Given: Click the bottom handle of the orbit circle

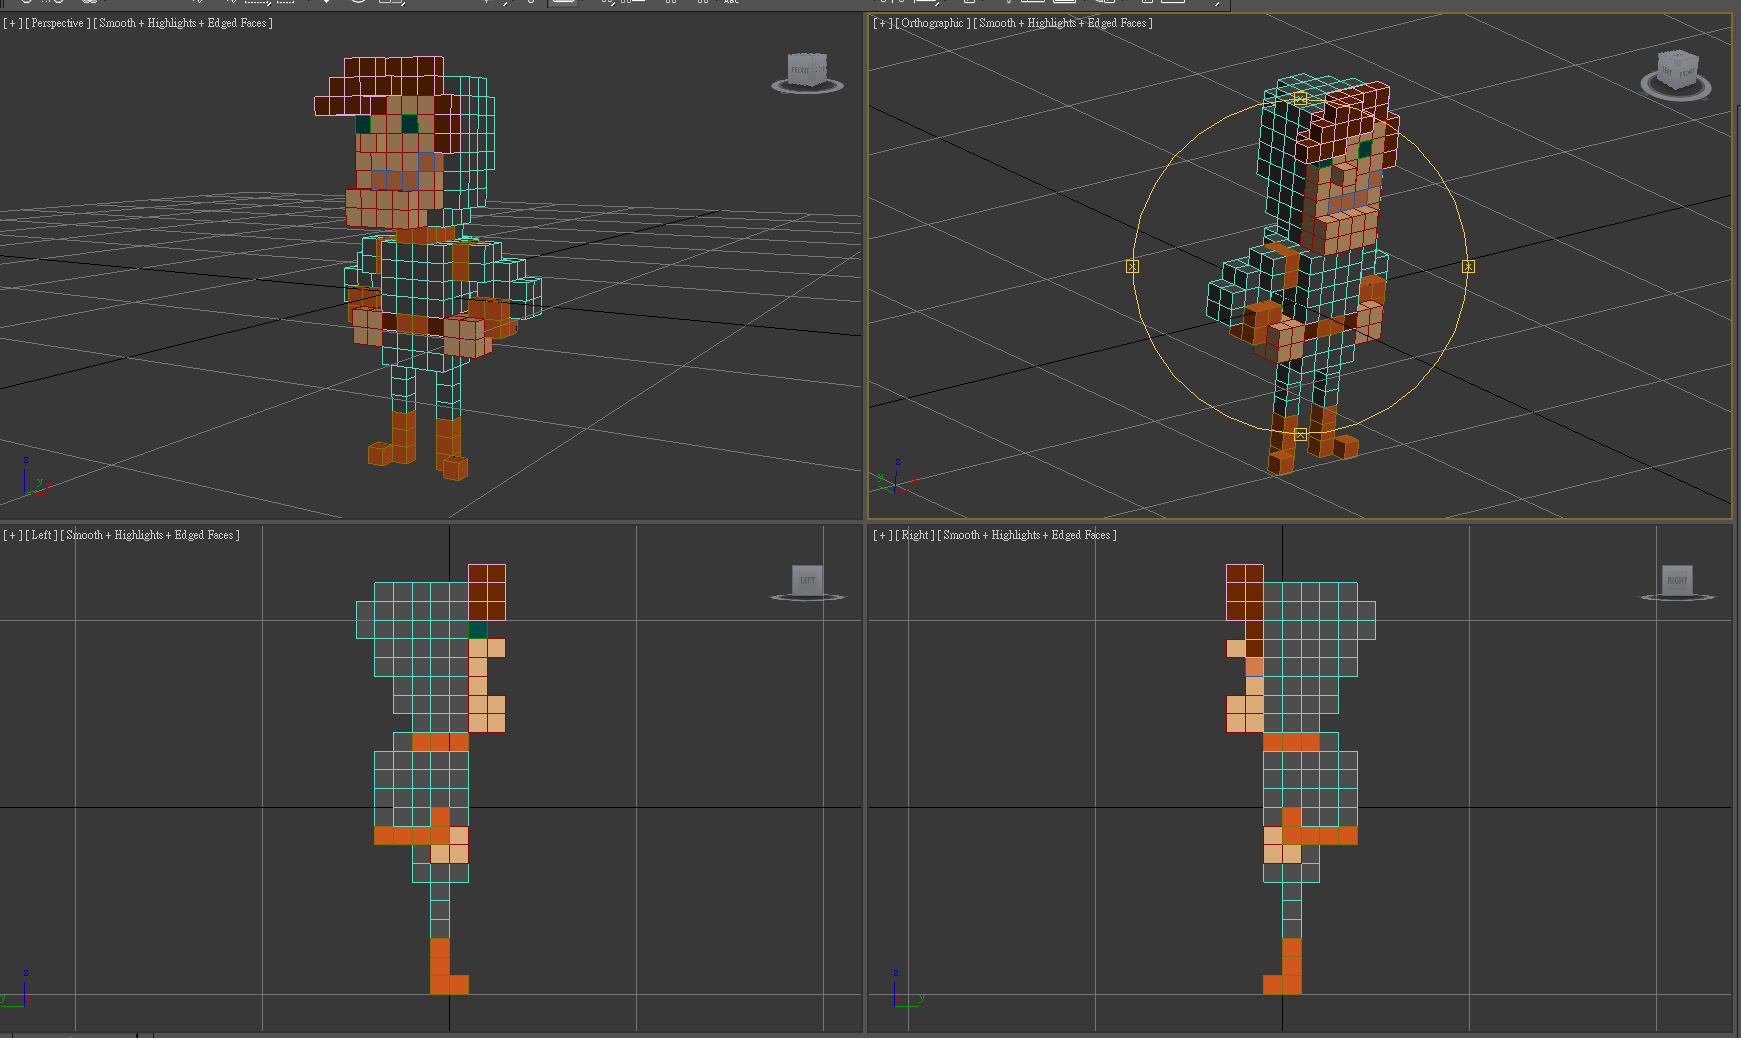Looking at the screenshot, I should tap(1300, 434).
